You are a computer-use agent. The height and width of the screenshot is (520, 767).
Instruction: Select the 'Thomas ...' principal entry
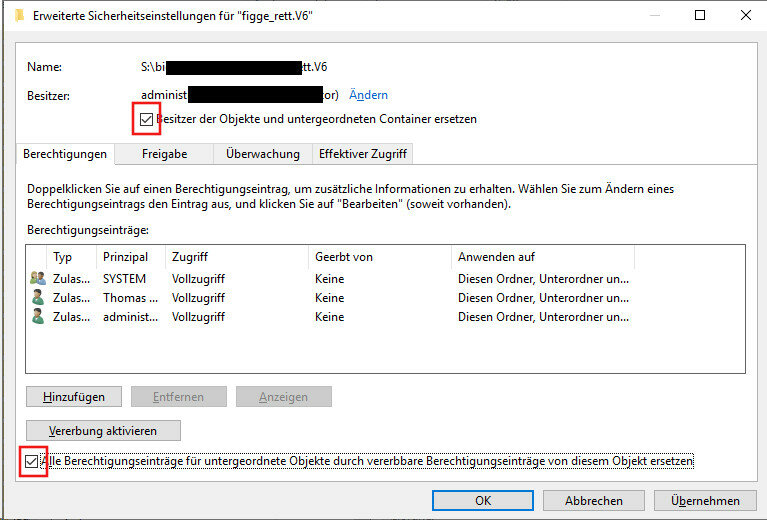click(130, 298)
